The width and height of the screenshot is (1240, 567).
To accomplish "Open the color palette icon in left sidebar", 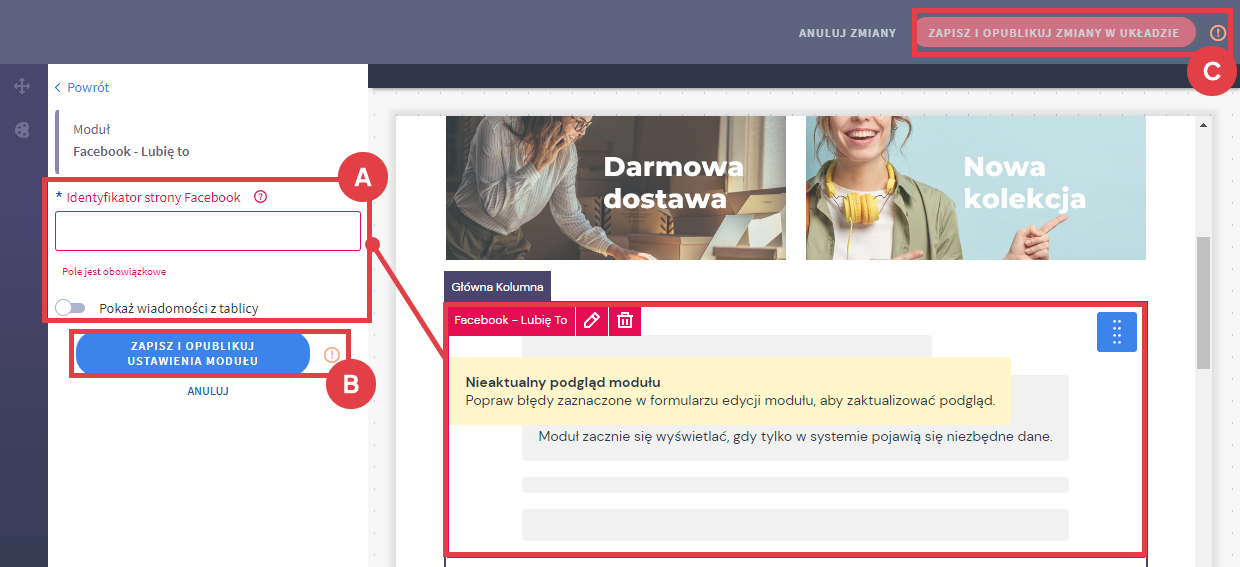I will (22, 130).
